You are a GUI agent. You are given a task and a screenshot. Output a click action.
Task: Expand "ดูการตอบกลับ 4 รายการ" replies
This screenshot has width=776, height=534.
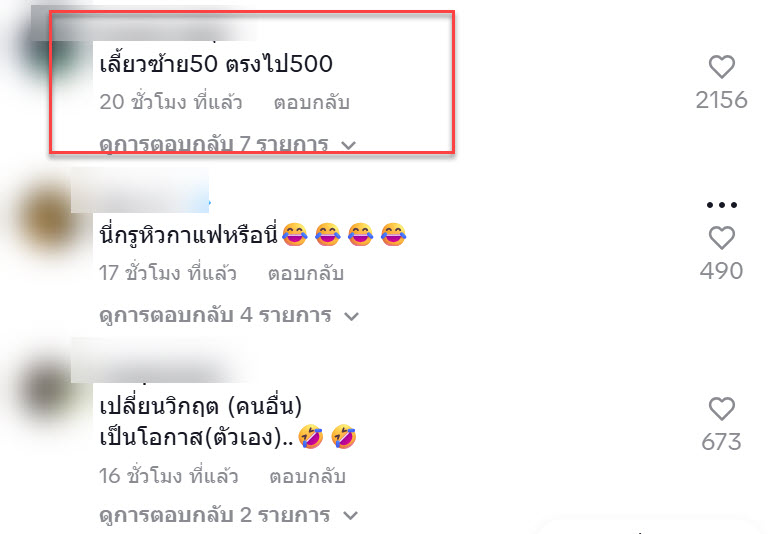point(229,315)
